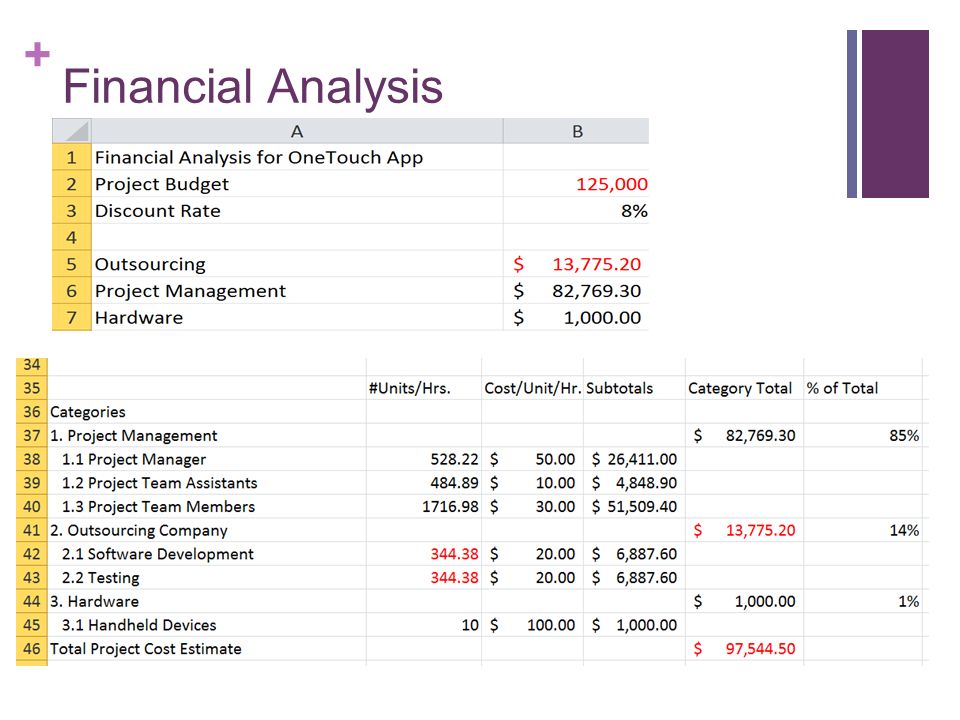Click '2.2 Testing' row label
Image resolution: width=960 pixels, height=720 pixels.
coord(100,578)
